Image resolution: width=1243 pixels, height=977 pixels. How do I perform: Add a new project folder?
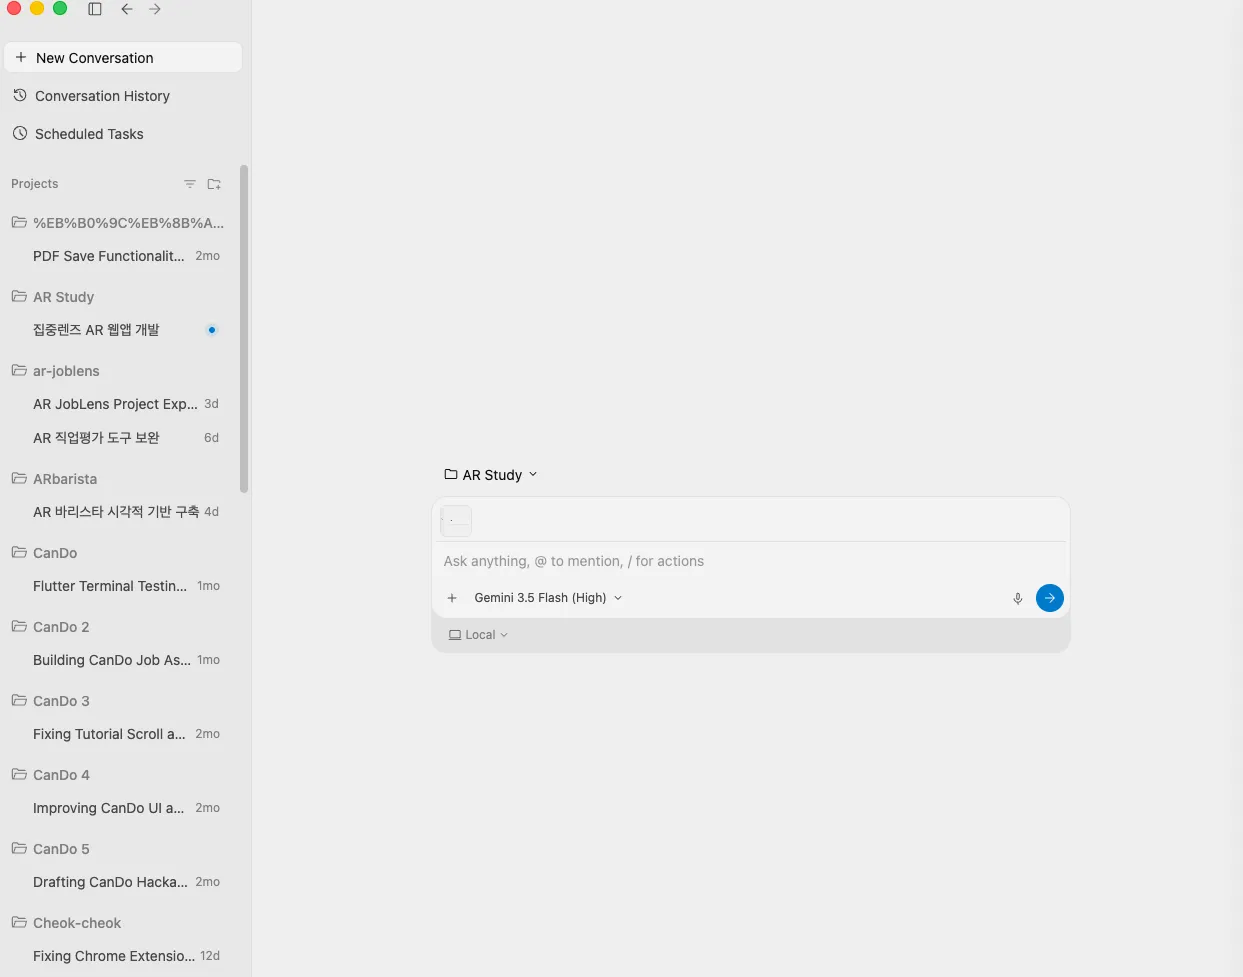coord(214,184)
